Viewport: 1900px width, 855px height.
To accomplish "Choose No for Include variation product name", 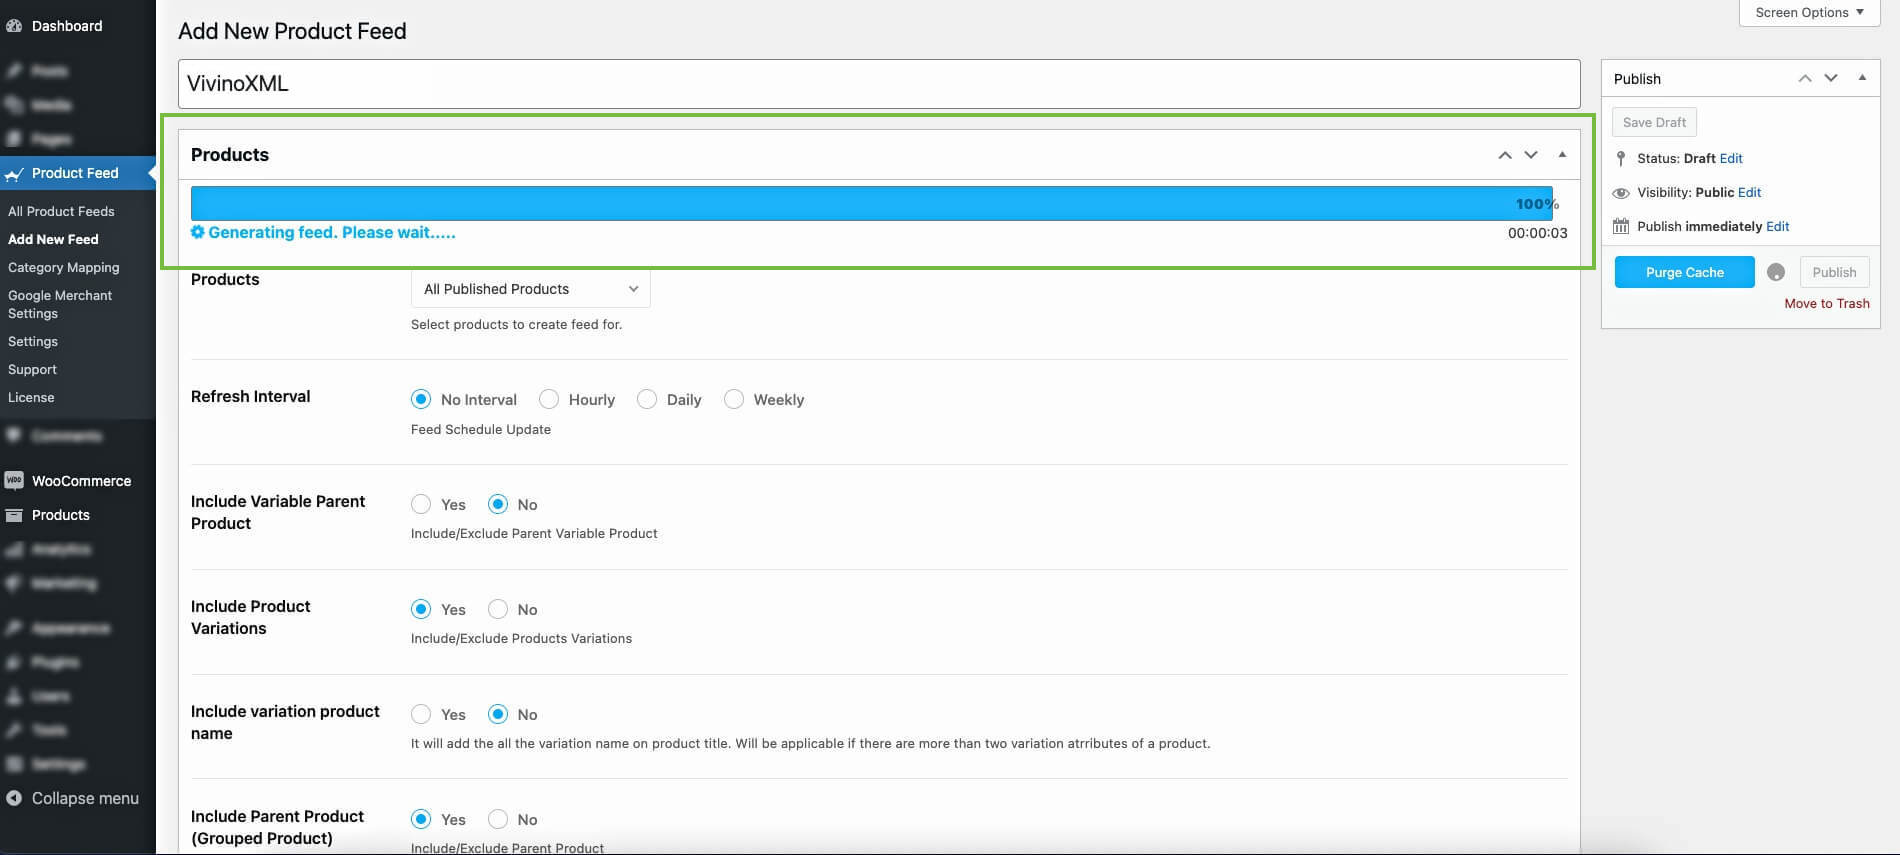I will pyautogui.click(x=498, y=714).
